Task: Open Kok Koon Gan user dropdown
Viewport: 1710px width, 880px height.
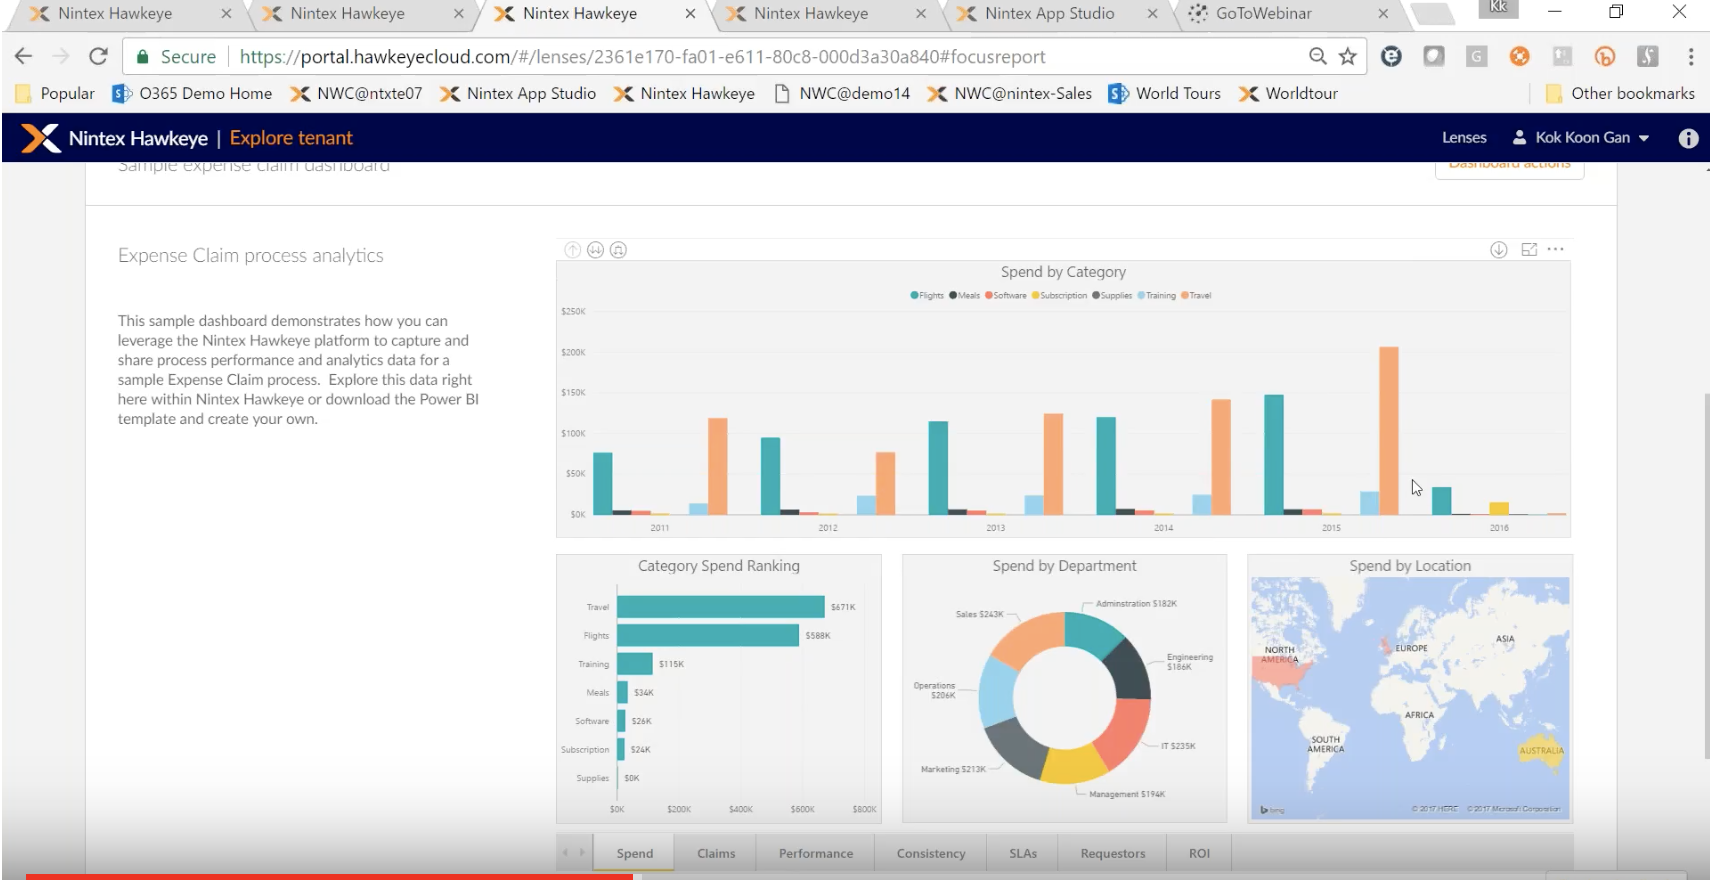Action: pos(1581,138)
